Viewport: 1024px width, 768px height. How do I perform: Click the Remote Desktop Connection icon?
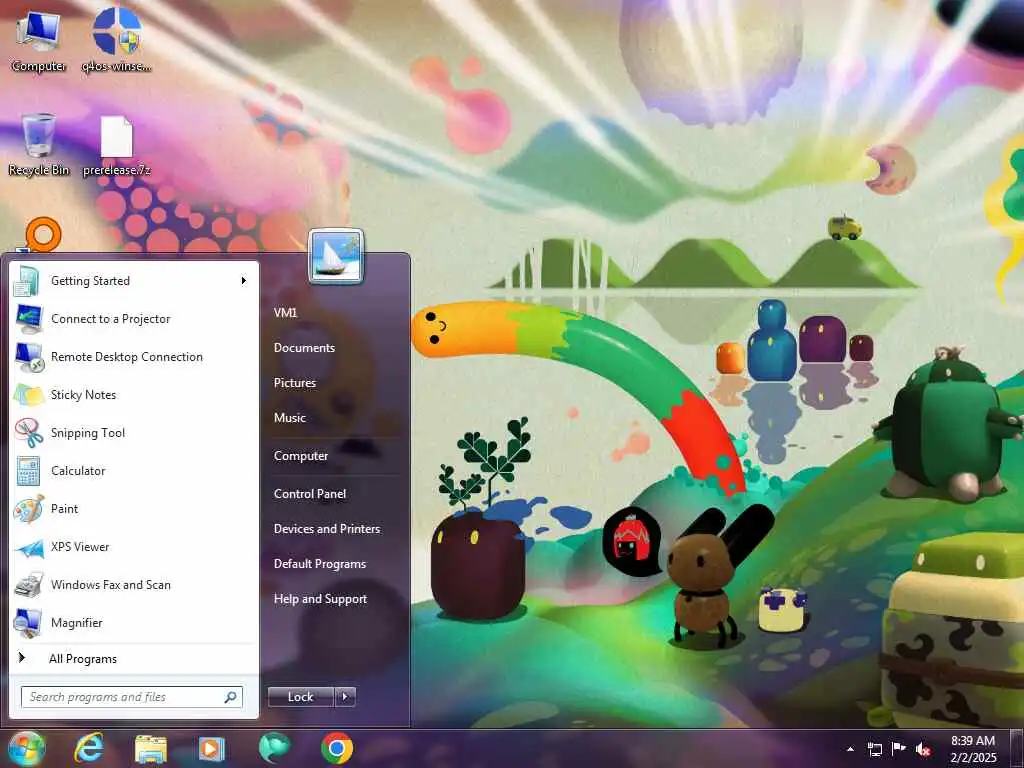coord(29,357)
